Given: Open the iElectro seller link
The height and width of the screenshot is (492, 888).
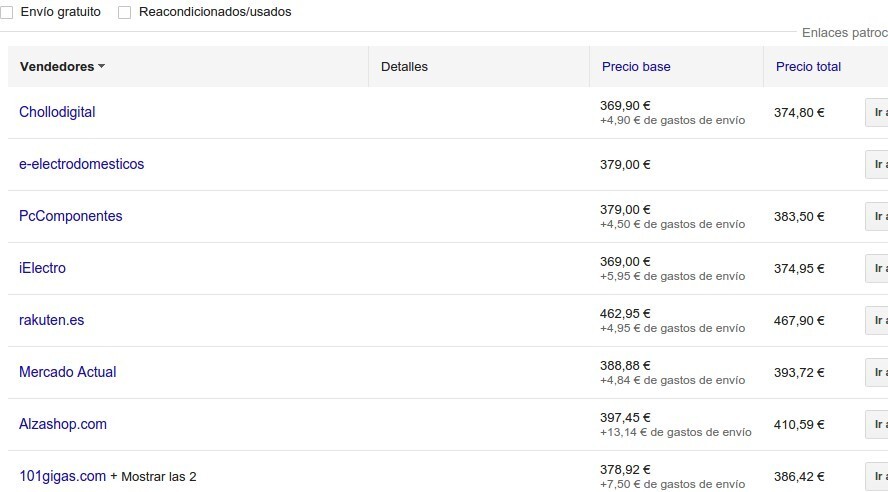Looking at the screenshot, I should tap(42, 268).
